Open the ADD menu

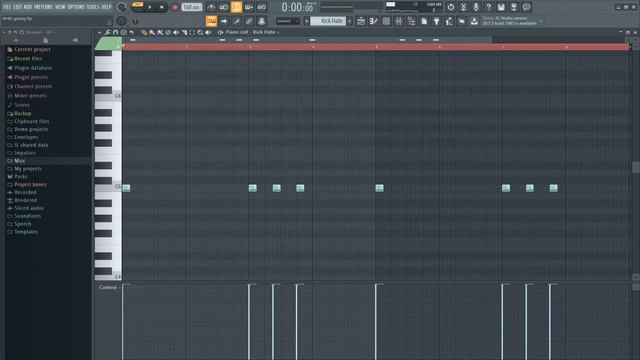pyautogui.click(x=28, y=7)
